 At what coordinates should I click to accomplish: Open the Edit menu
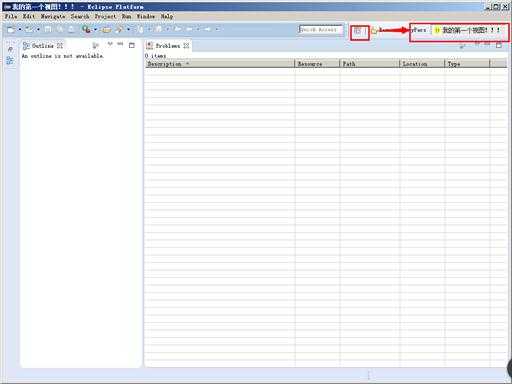(x=29, y=16)
